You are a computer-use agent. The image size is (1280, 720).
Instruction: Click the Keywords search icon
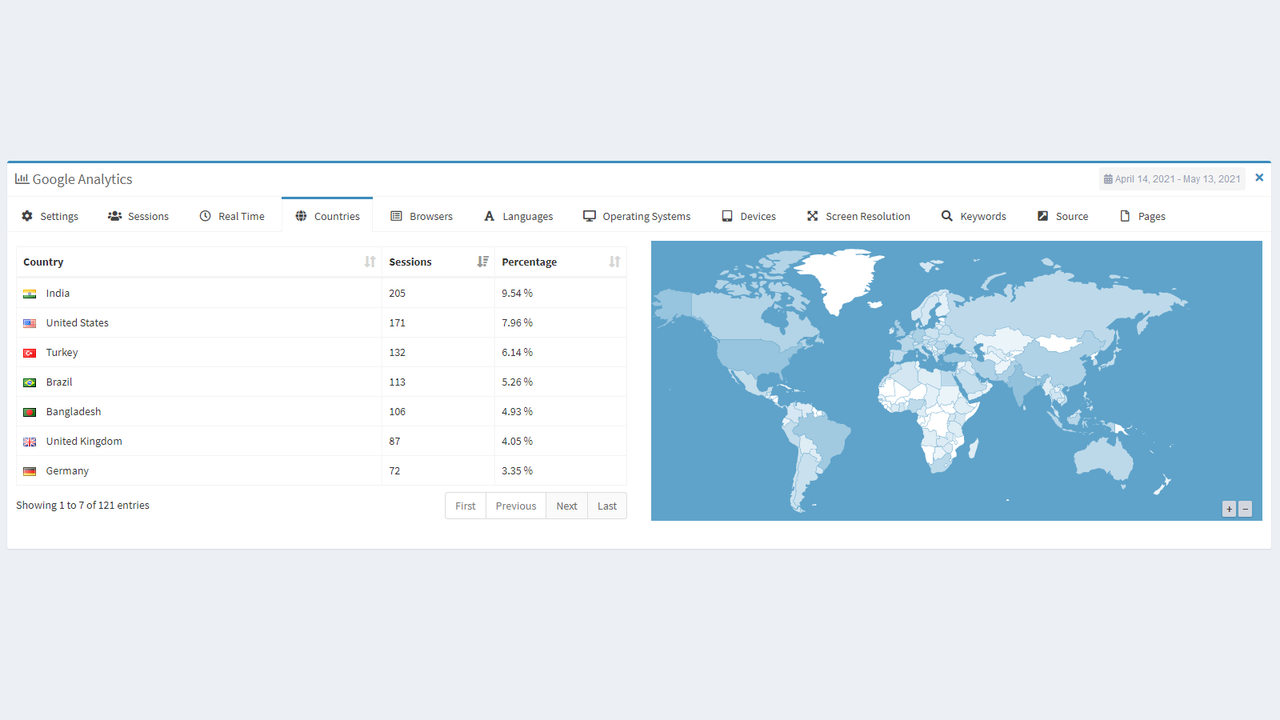pyautogui.click(x=945, y=216)
